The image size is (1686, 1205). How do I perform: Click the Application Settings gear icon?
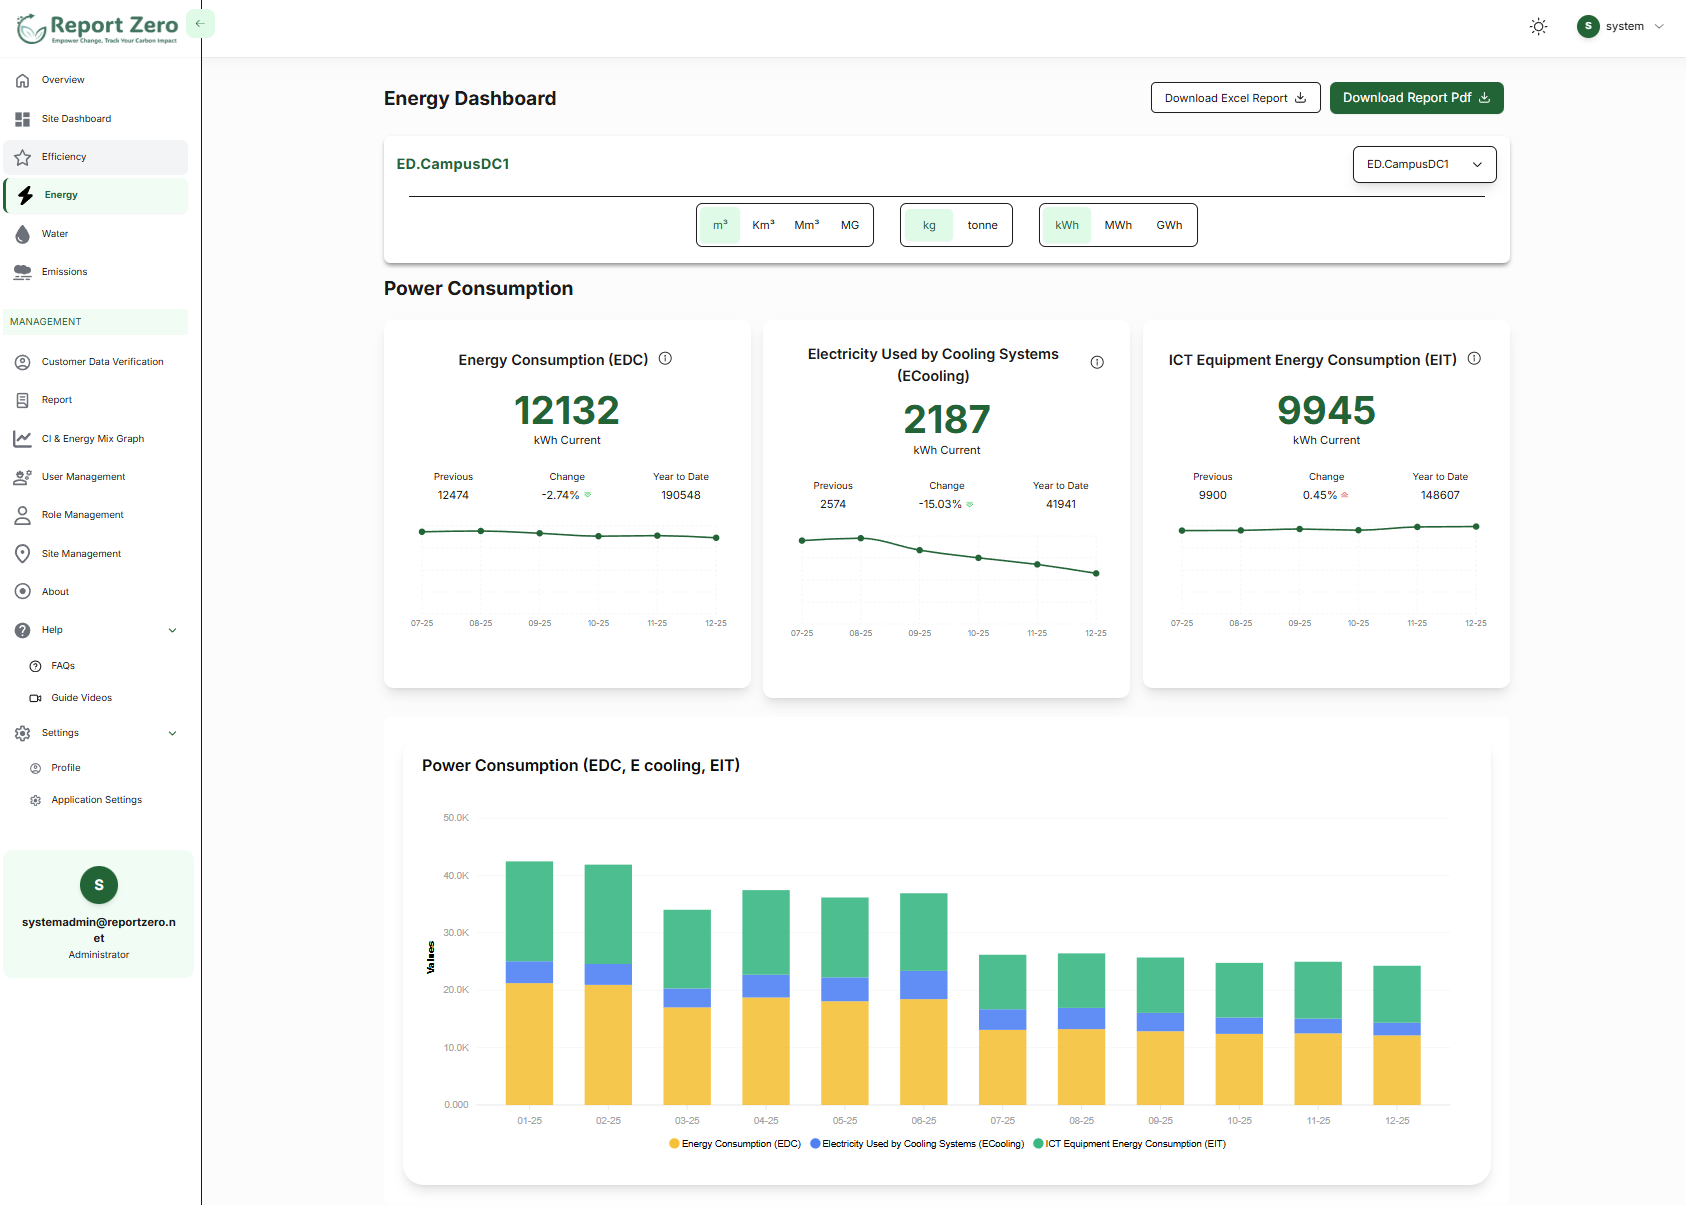click(x=35, y=800)
